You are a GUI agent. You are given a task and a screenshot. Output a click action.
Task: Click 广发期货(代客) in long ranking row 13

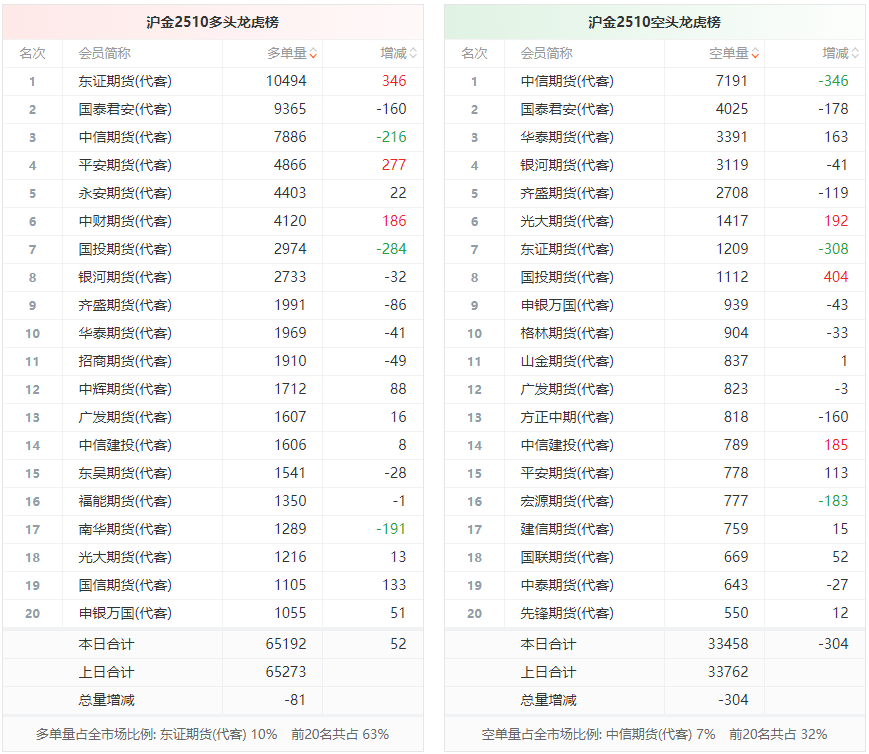125,417
